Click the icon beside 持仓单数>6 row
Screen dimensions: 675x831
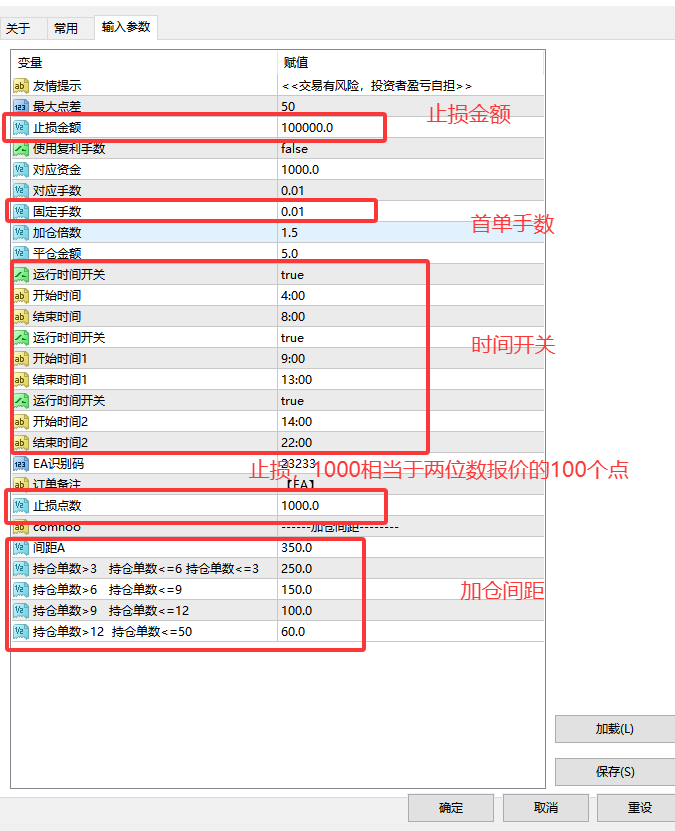(x=20, y=589)
